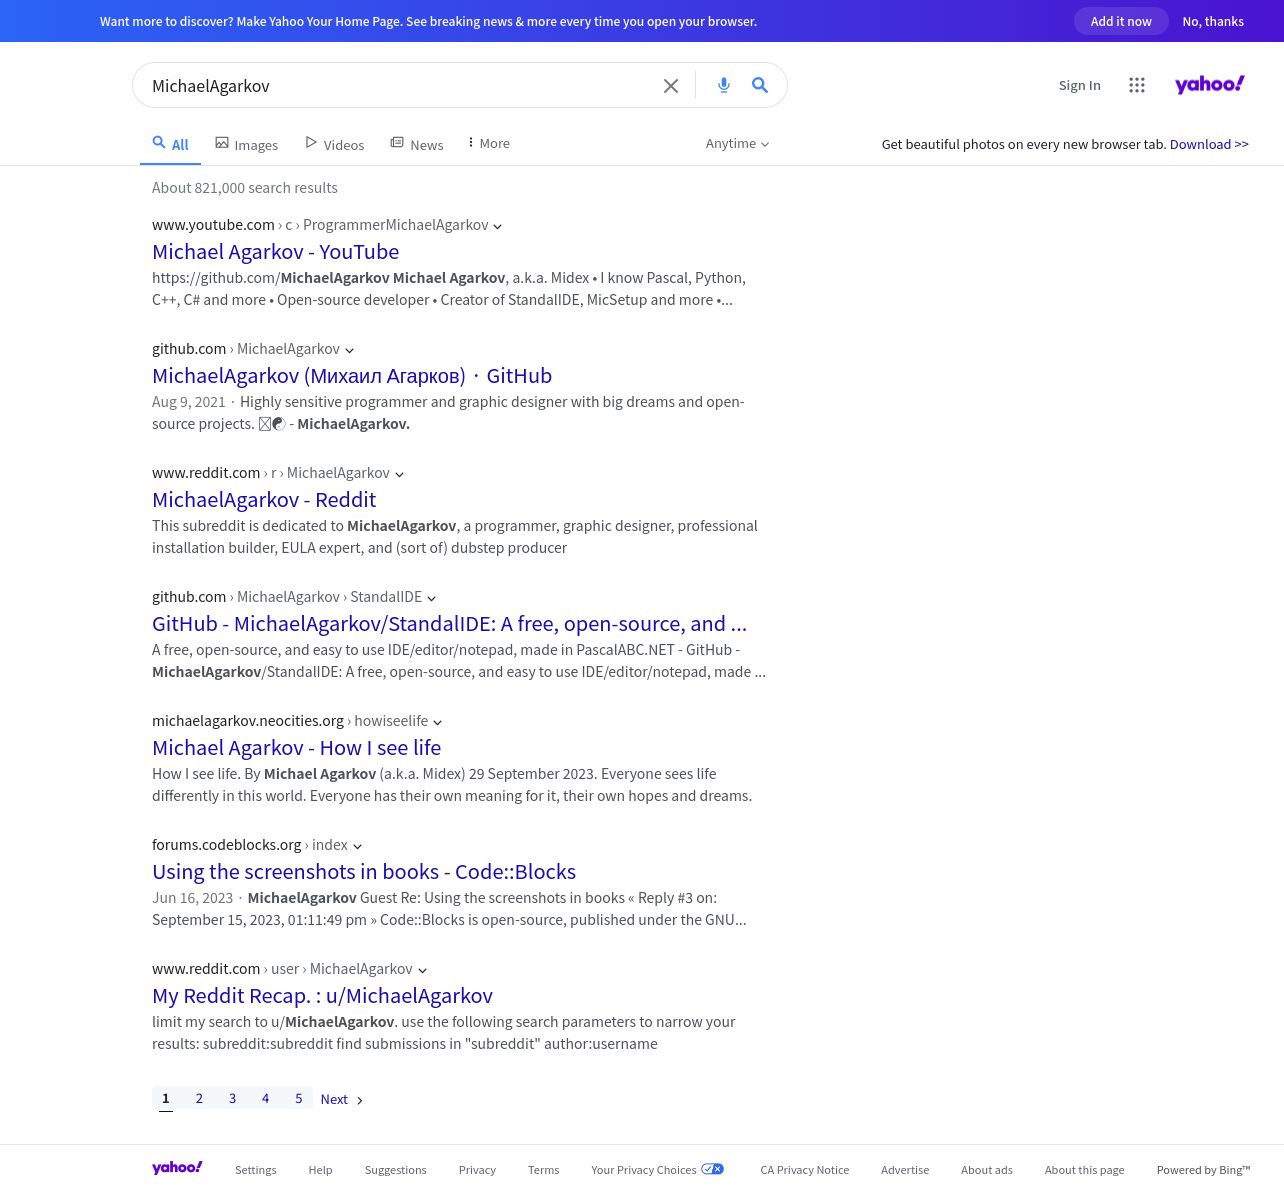Click Next to see more results
1284x1192 pixels.
(341, 1099)
